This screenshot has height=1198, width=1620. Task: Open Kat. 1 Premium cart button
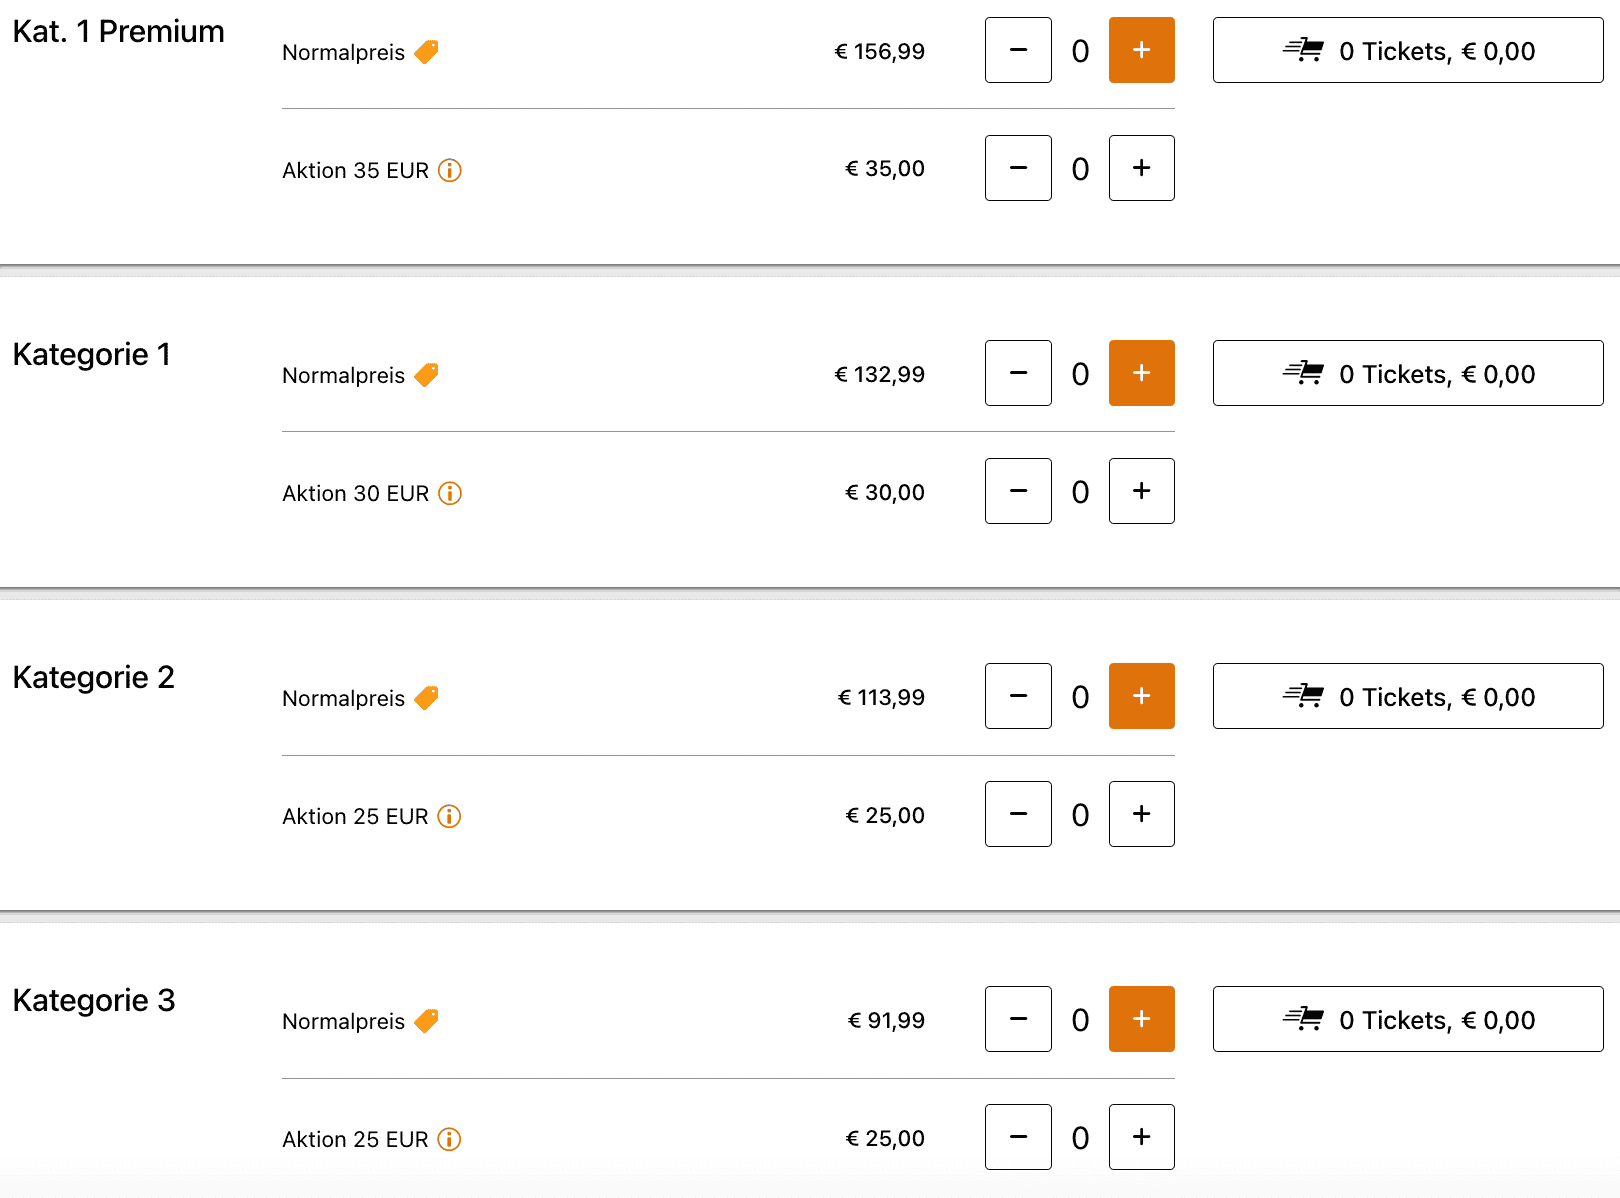pos(1407,50)
